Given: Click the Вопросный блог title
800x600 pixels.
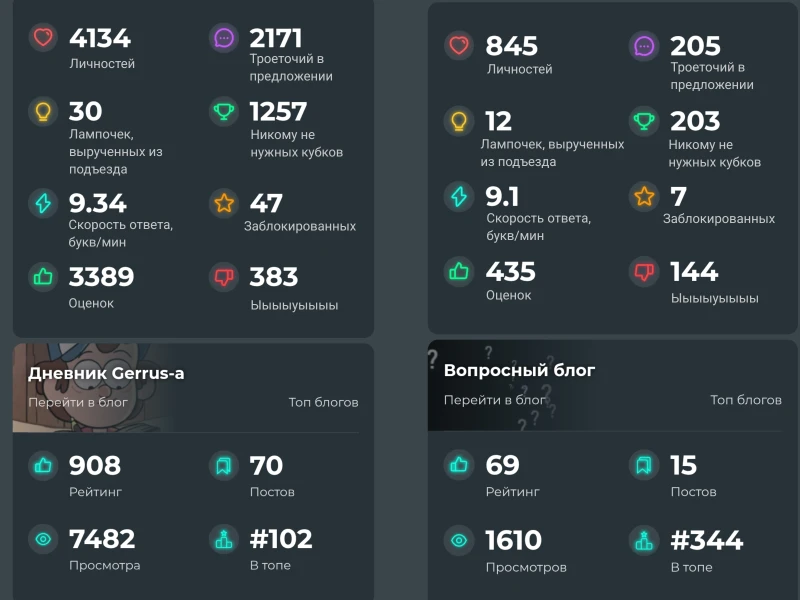Looking at the screenshot, I should [x=519, y=370].
